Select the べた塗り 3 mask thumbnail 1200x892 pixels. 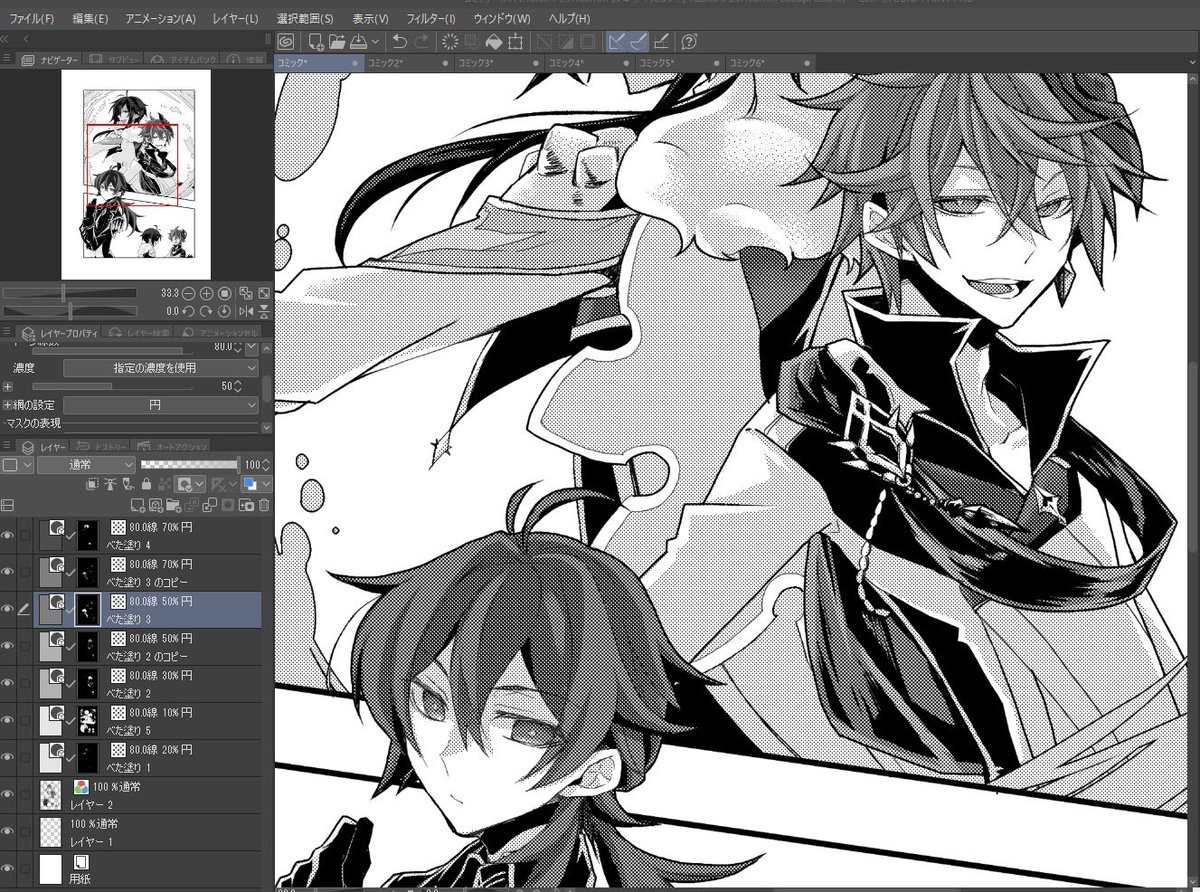pos(88,609)
